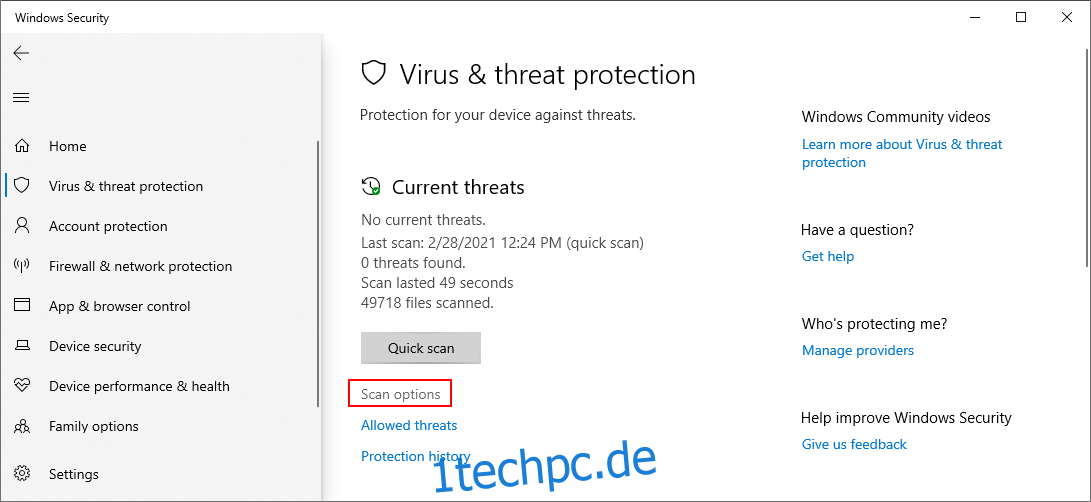Open App & browser control window icon
Screen dimensions: 1091x502
pos(22,306)
